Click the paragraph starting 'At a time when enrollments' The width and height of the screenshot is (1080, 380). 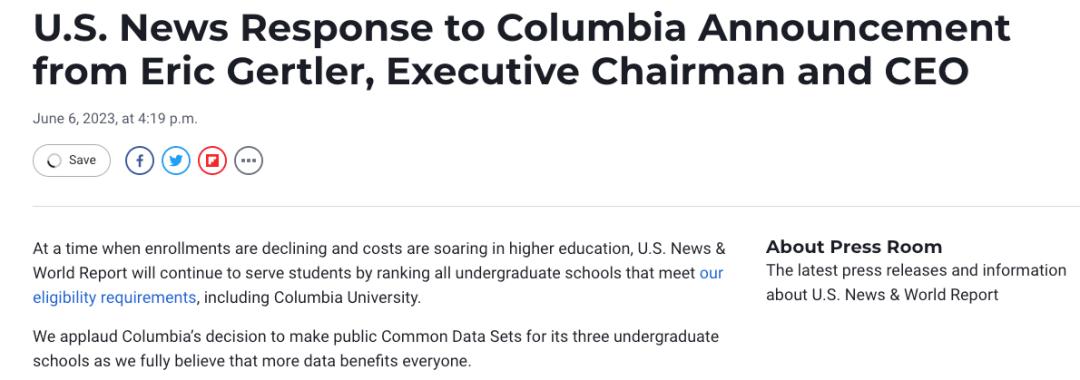click(379, 273)
